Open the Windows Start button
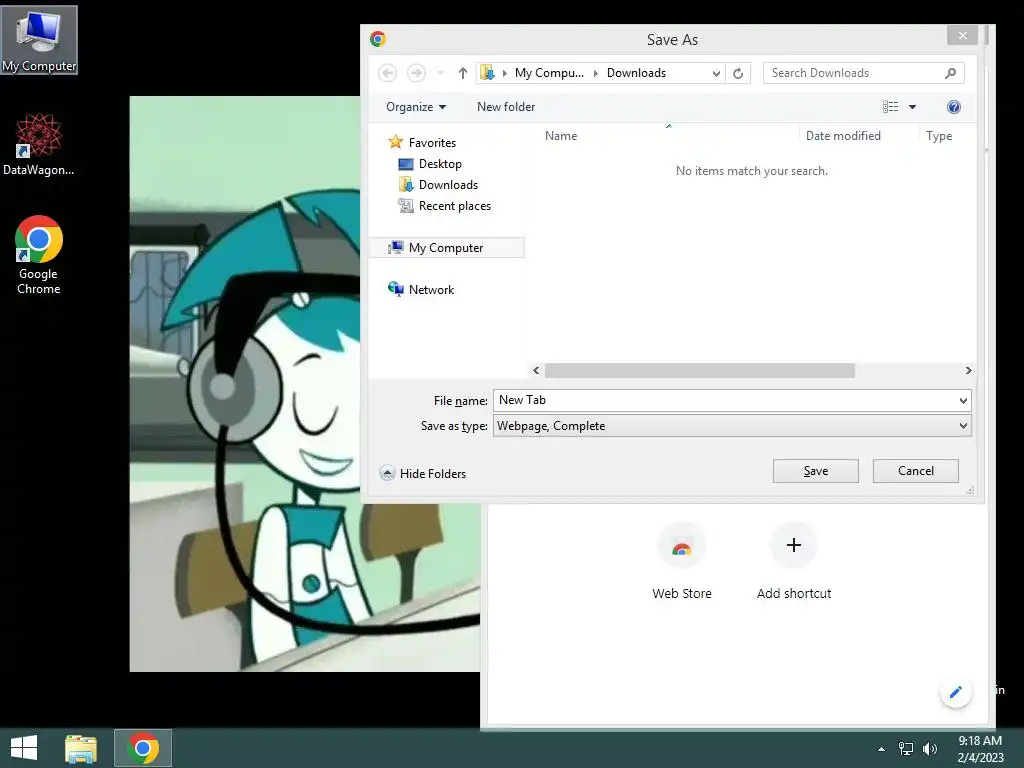Screen dimensions: 1024x768 (24, 748)
